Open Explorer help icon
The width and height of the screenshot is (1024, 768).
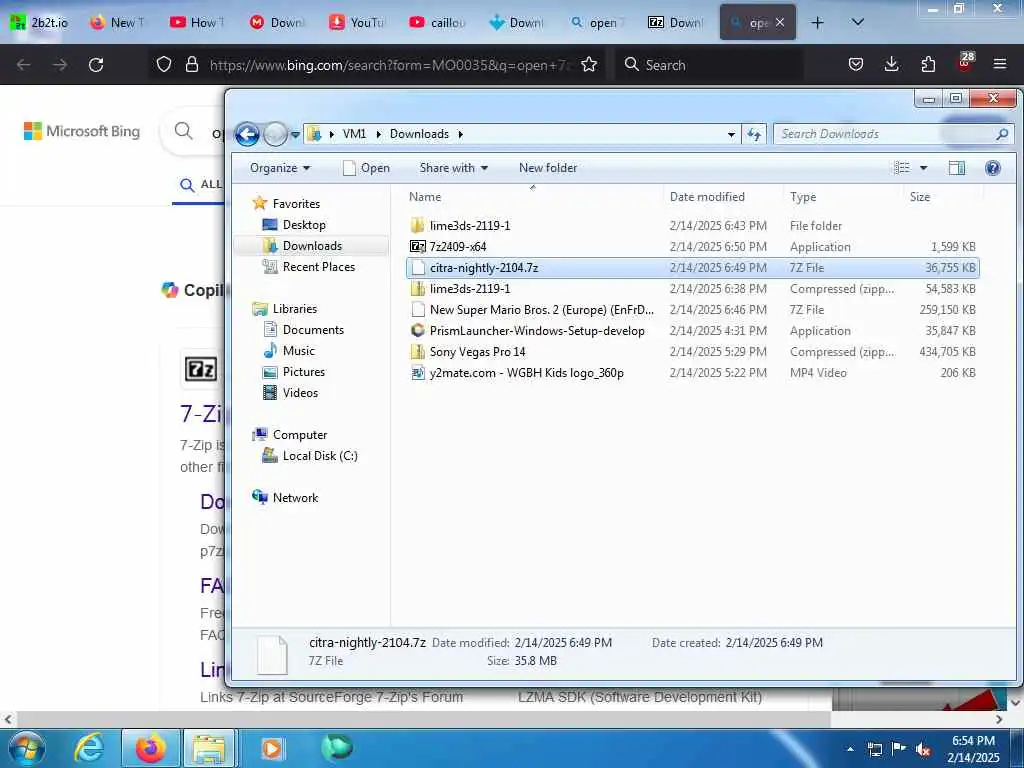coord(993,168)
